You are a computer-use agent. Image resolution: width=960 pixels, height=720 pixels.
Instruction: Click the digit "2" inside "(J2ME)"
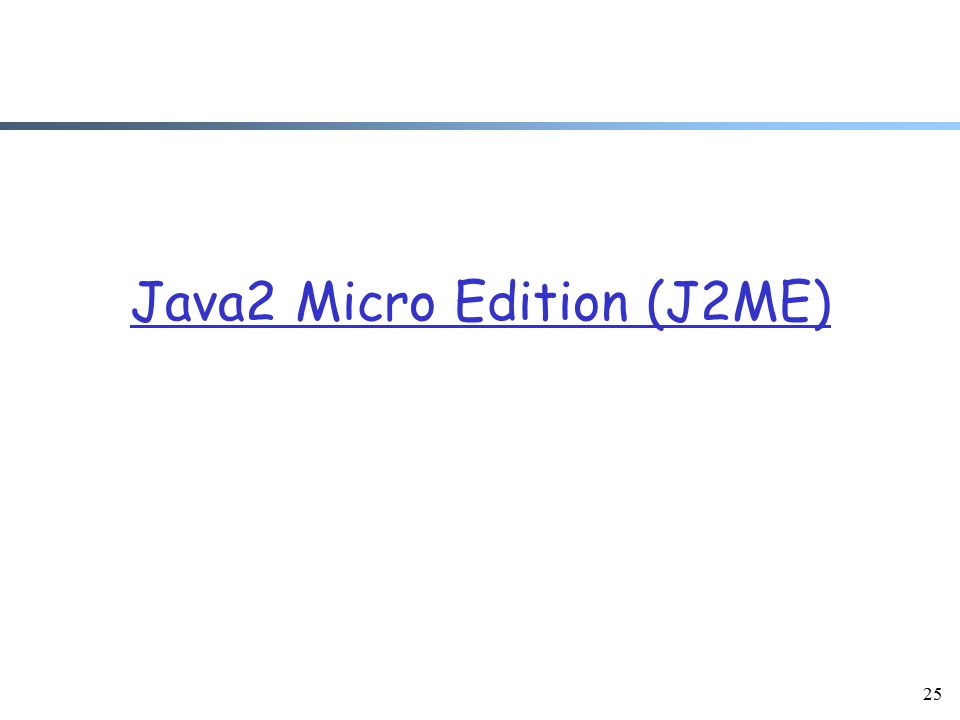click(717, 301)
